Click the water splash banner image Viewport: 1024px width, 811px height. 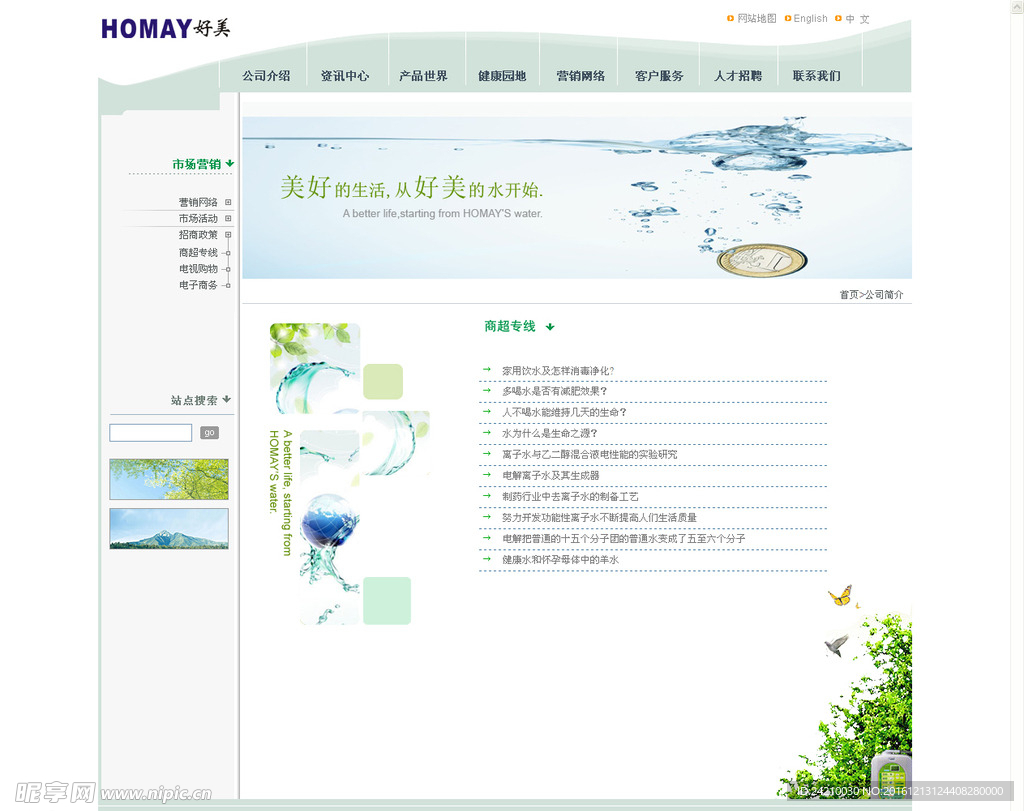point(577,198)
